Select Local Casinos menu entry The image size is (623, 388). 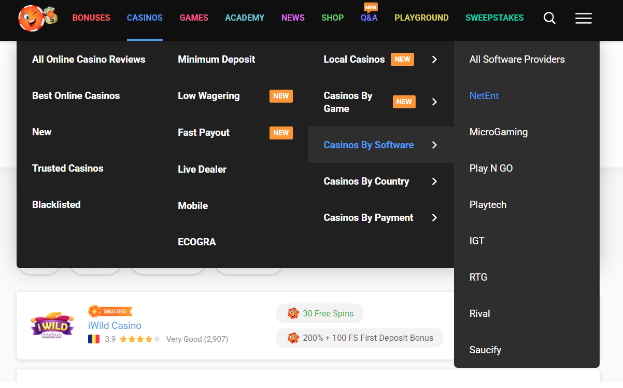(354, 60)
